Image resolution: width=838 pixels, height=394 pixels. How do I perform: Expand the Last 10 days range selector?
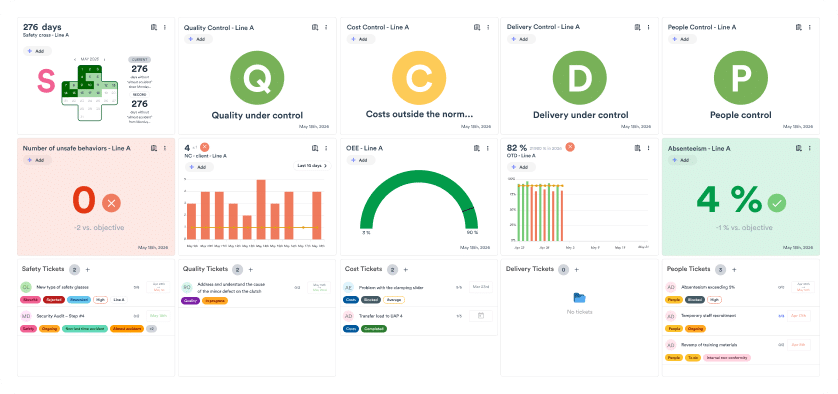(312, 166)
